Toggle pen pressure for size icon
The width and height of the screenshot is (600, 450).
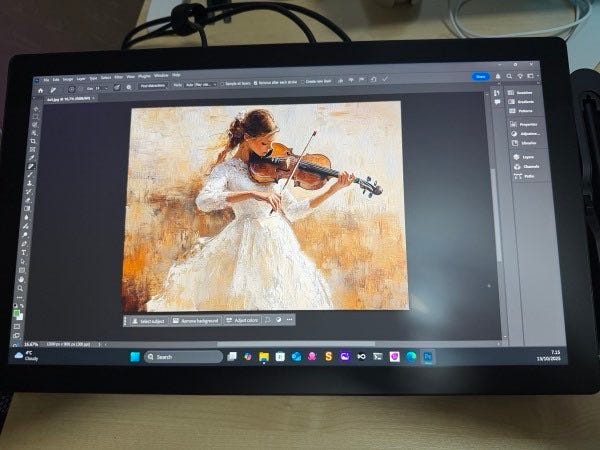coord(116,87)
